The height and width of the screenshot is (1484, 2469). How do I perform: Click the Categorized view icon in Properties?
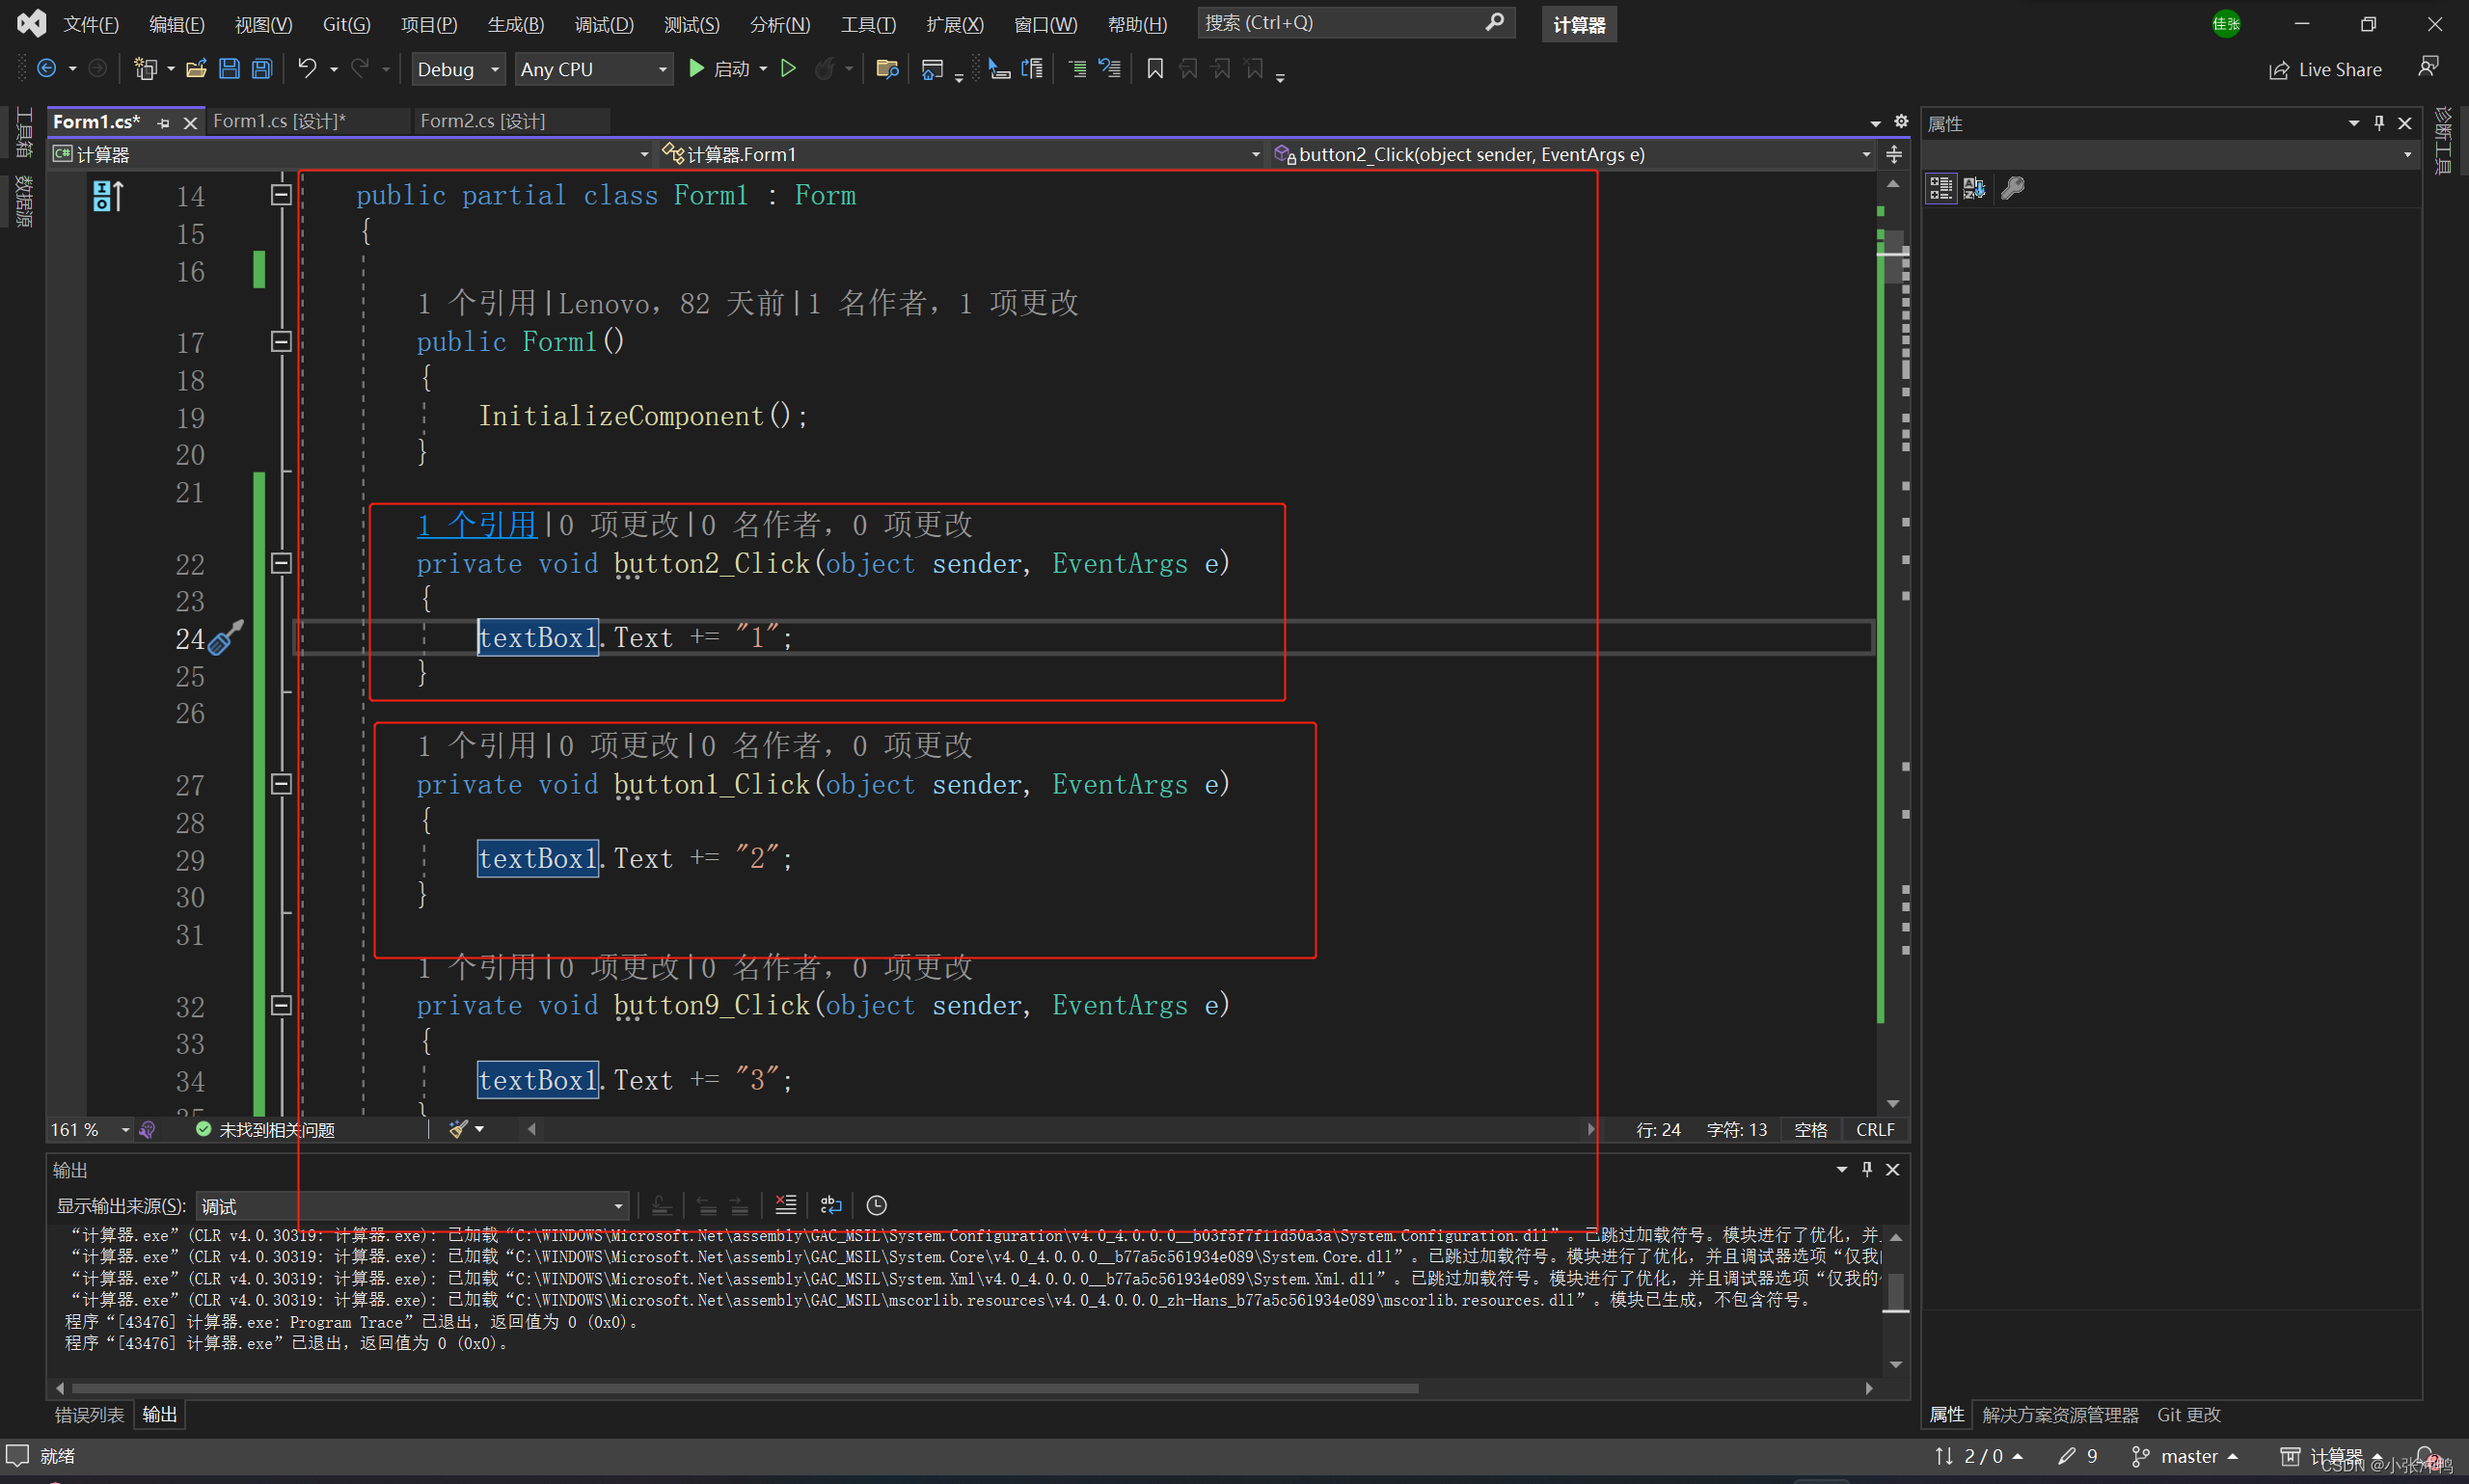click(x=1941, y=188)
